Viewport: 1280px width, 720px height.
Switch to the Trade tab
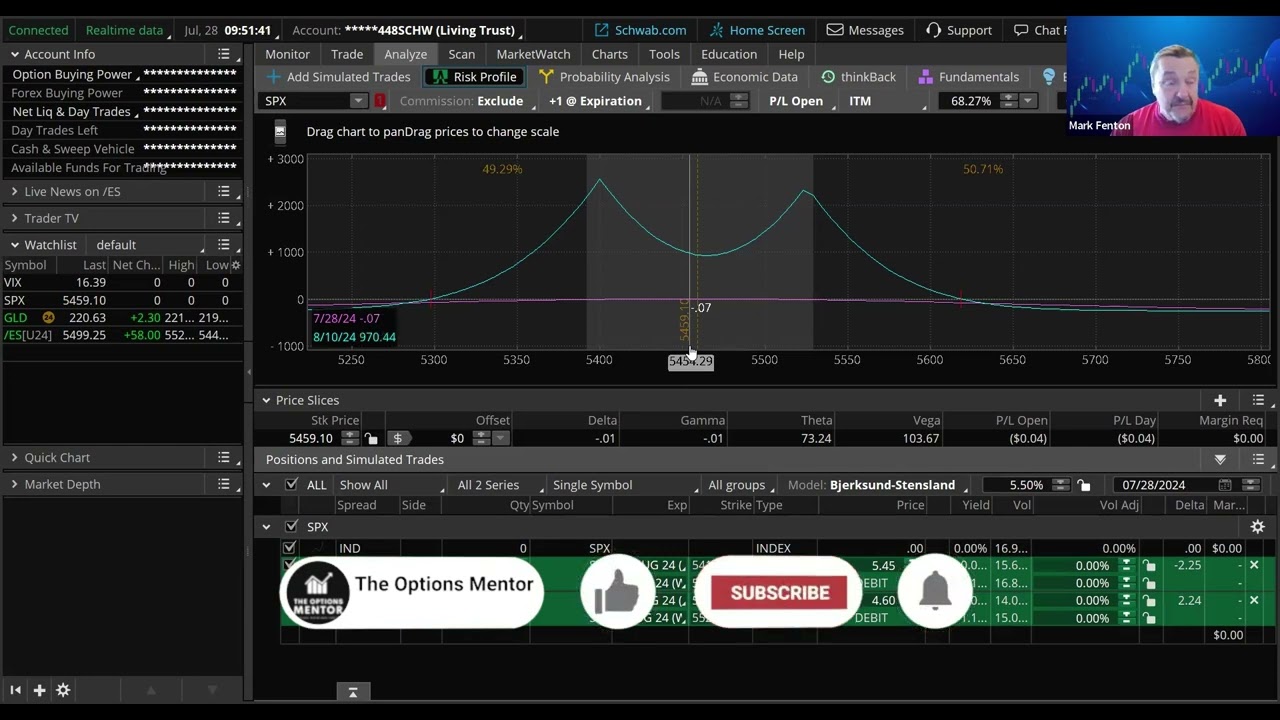pos(347,54)
